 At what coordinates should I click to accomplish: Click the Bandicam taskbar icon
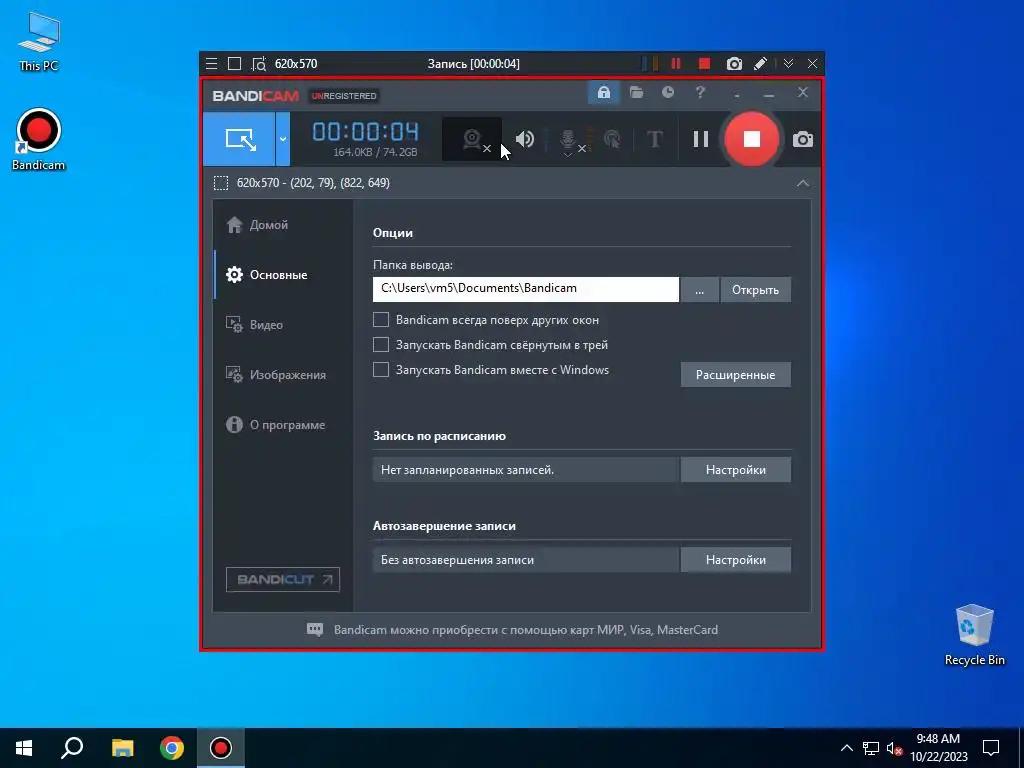click(221, 748)
